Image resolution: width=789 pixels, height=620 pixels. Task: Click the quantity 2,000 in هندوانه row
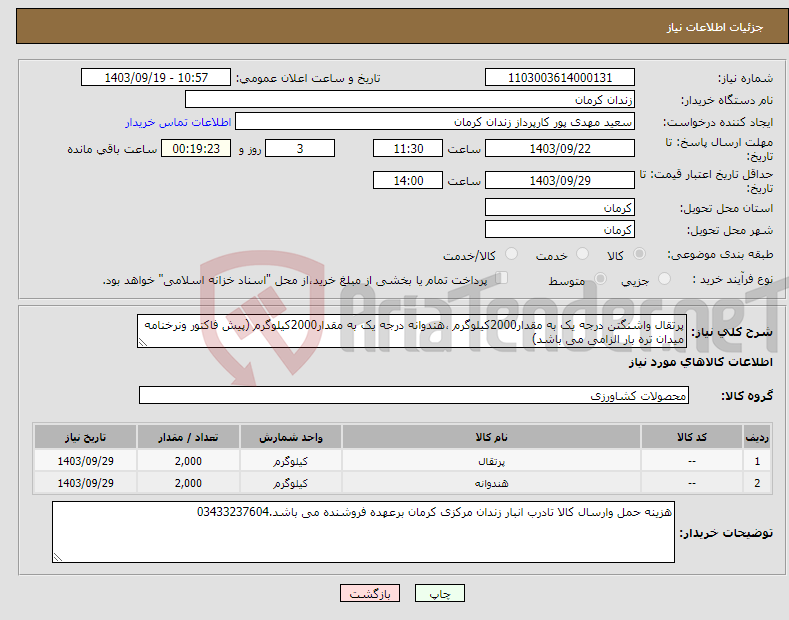click(188, 483)
